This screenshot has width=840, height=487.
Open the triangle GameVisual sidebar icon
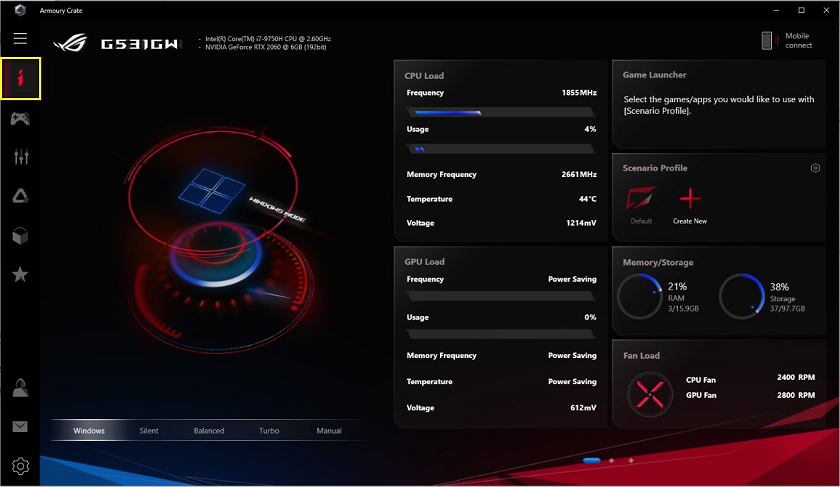20,196
